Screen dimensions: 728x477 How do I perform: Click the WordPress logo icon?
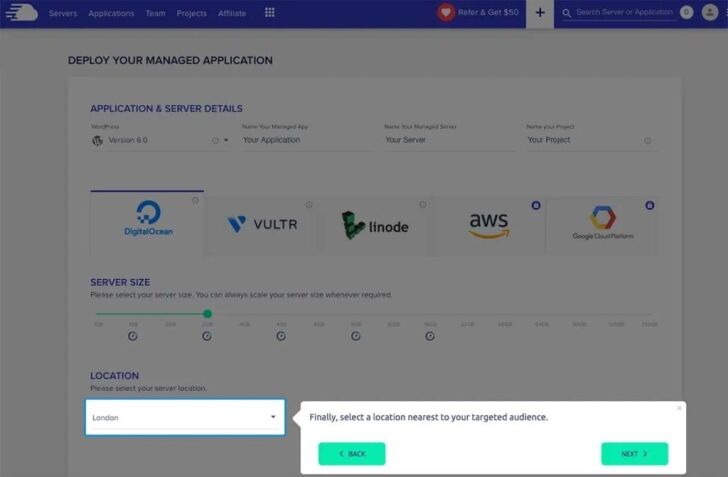[x=97, y=140]
